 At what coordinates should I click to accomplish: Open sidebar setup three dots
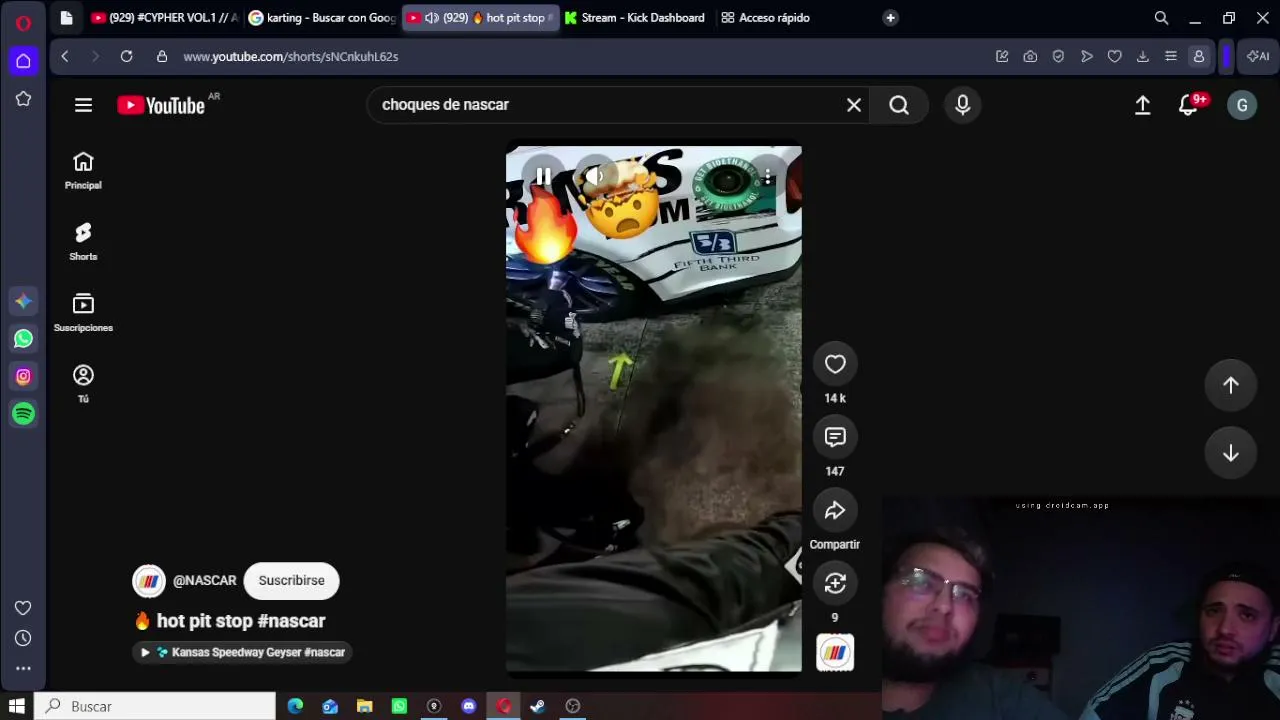[x=23, y=669]
